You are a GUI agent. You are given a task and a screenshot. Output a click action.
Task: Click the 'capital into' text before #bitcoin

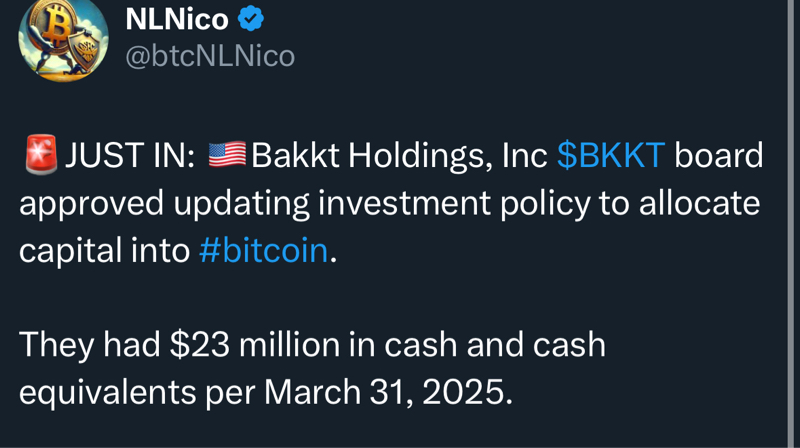105,250
